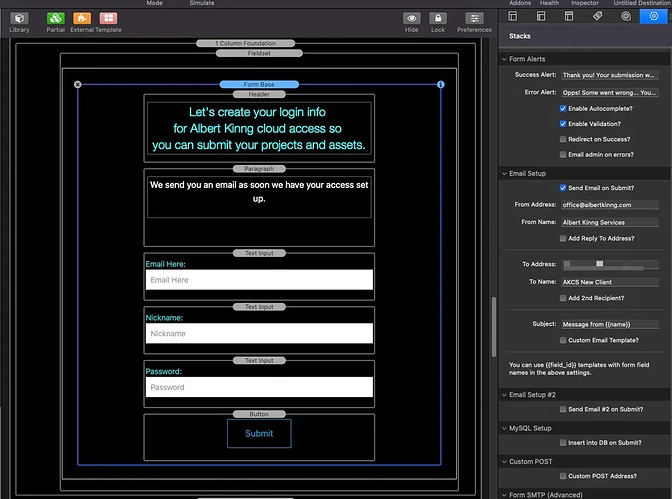Select the Header stack label
Screen dimensions: 672x499
click(259, 94)
